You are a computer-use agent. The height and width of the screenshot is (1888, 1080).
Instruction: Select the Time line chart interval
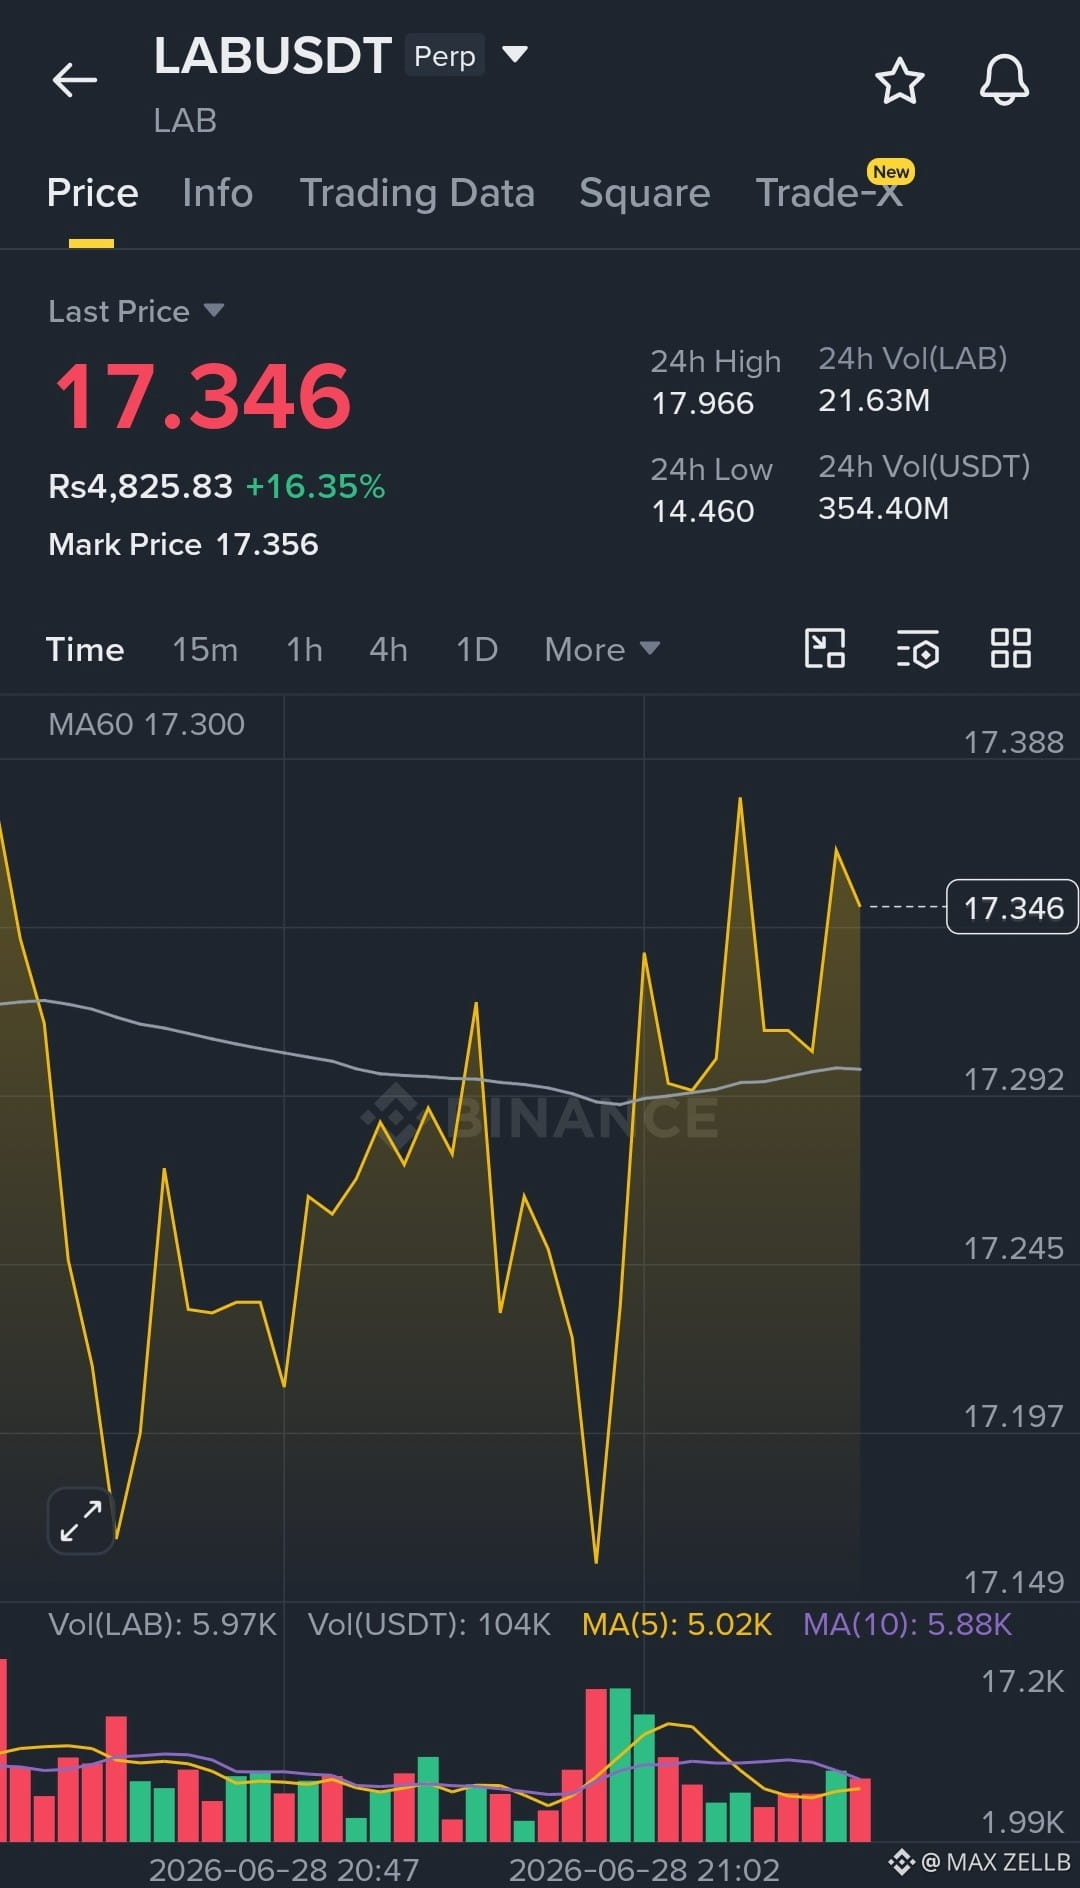click(x=85, y=649)
